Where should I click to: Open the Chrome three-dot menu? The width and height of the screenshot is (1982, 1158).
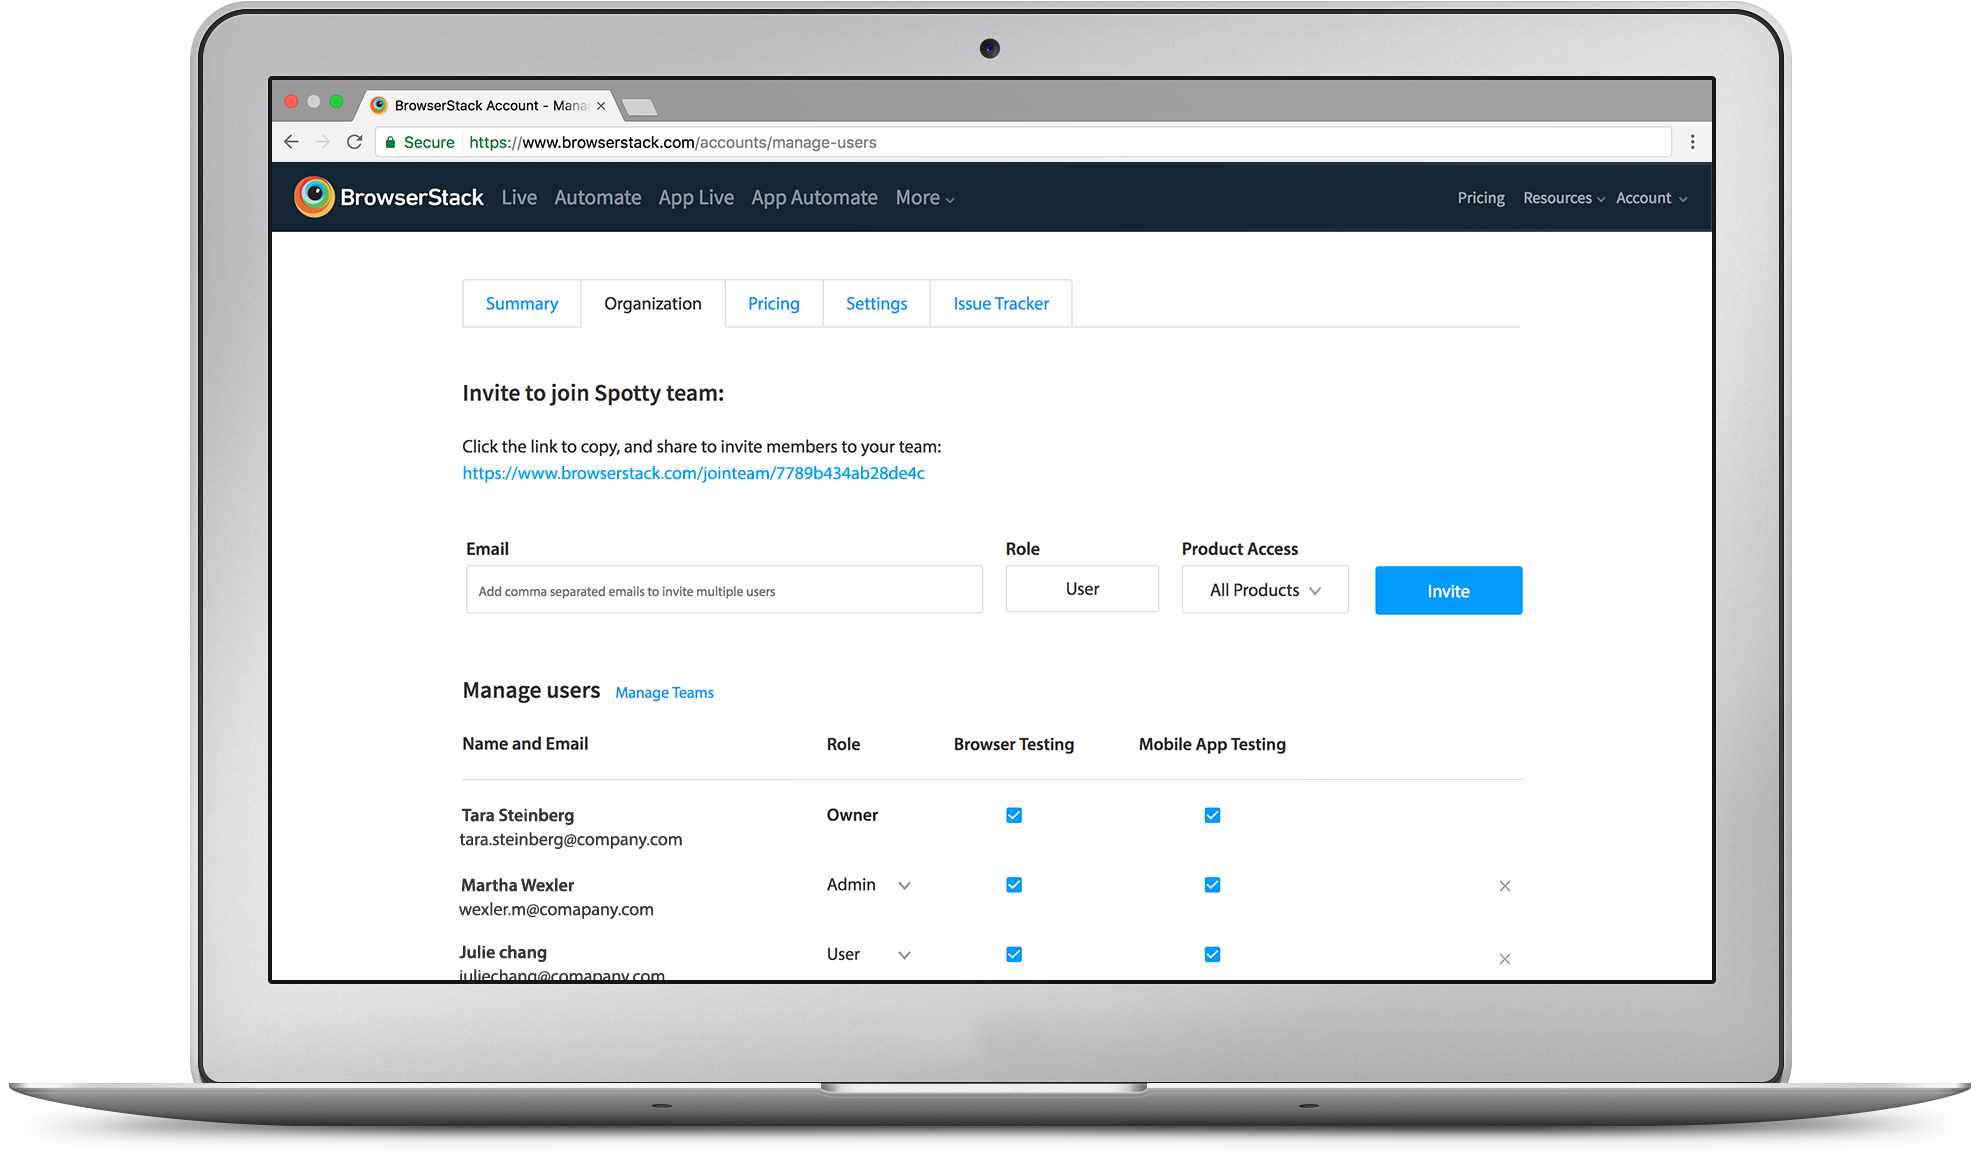[x=1692, y=142]
